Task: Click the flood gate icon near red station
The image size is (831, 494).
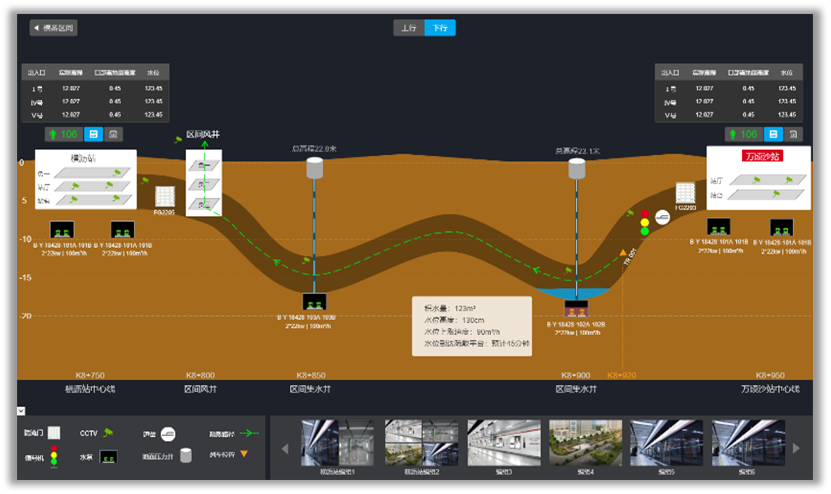Action: point(685,192)
